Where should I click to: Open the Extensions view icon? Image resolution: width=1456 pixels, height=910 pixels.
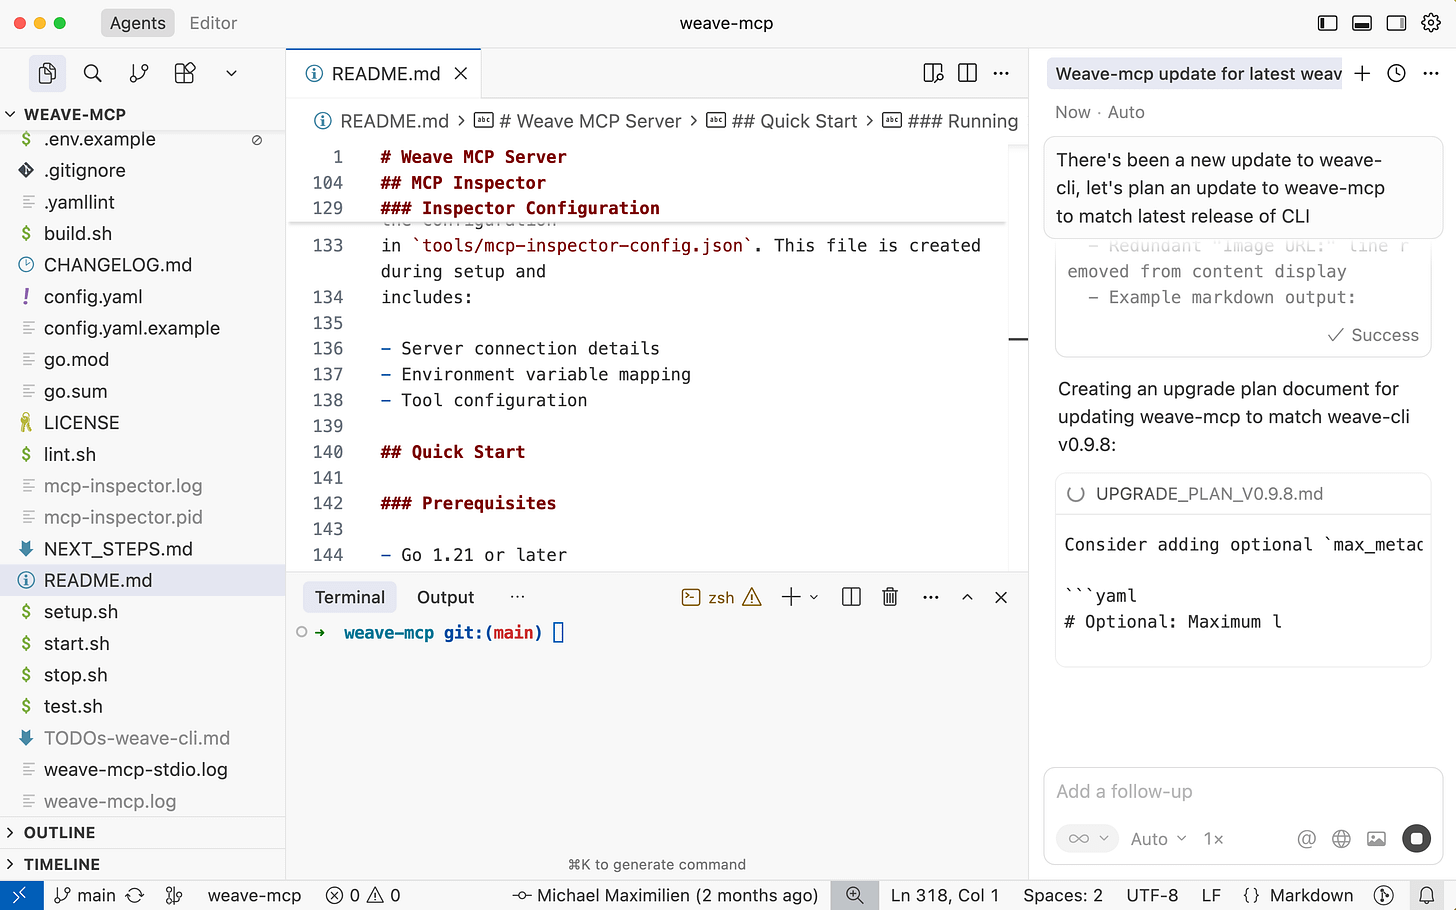pos(185,73)
